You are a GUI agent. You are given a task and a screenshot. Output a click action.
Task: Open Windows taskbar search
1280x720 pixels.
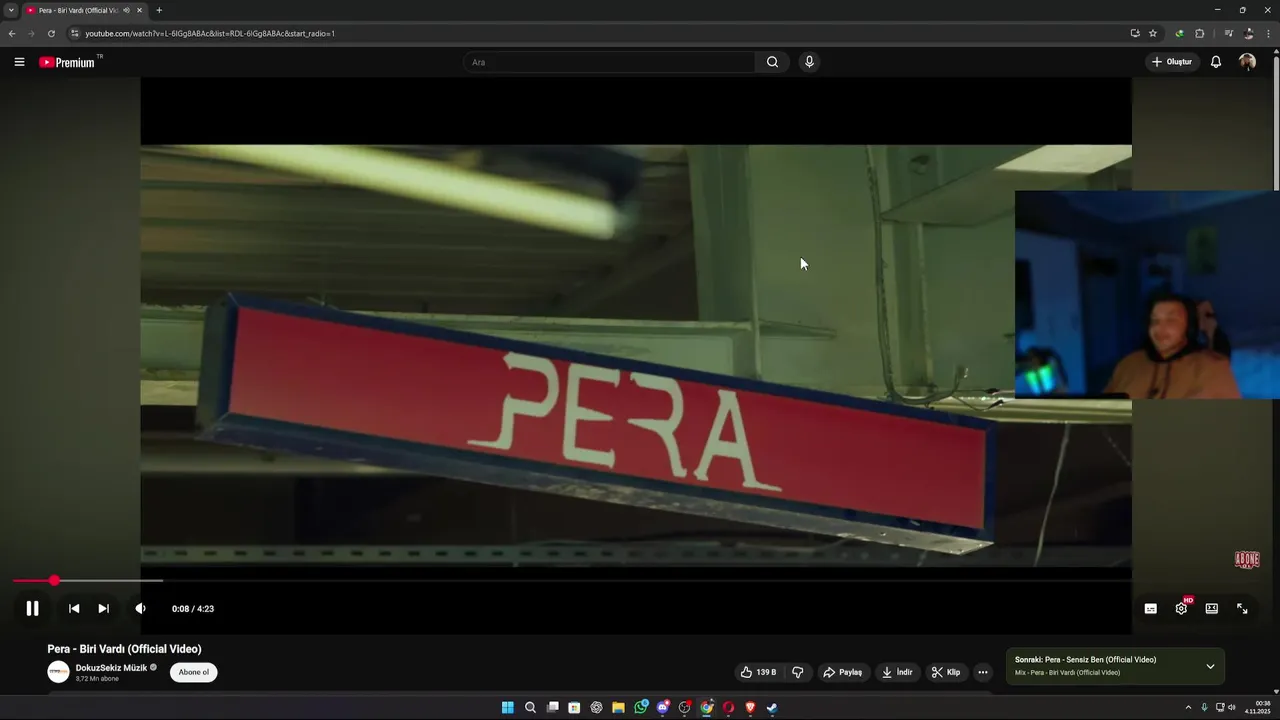(530, 707)
